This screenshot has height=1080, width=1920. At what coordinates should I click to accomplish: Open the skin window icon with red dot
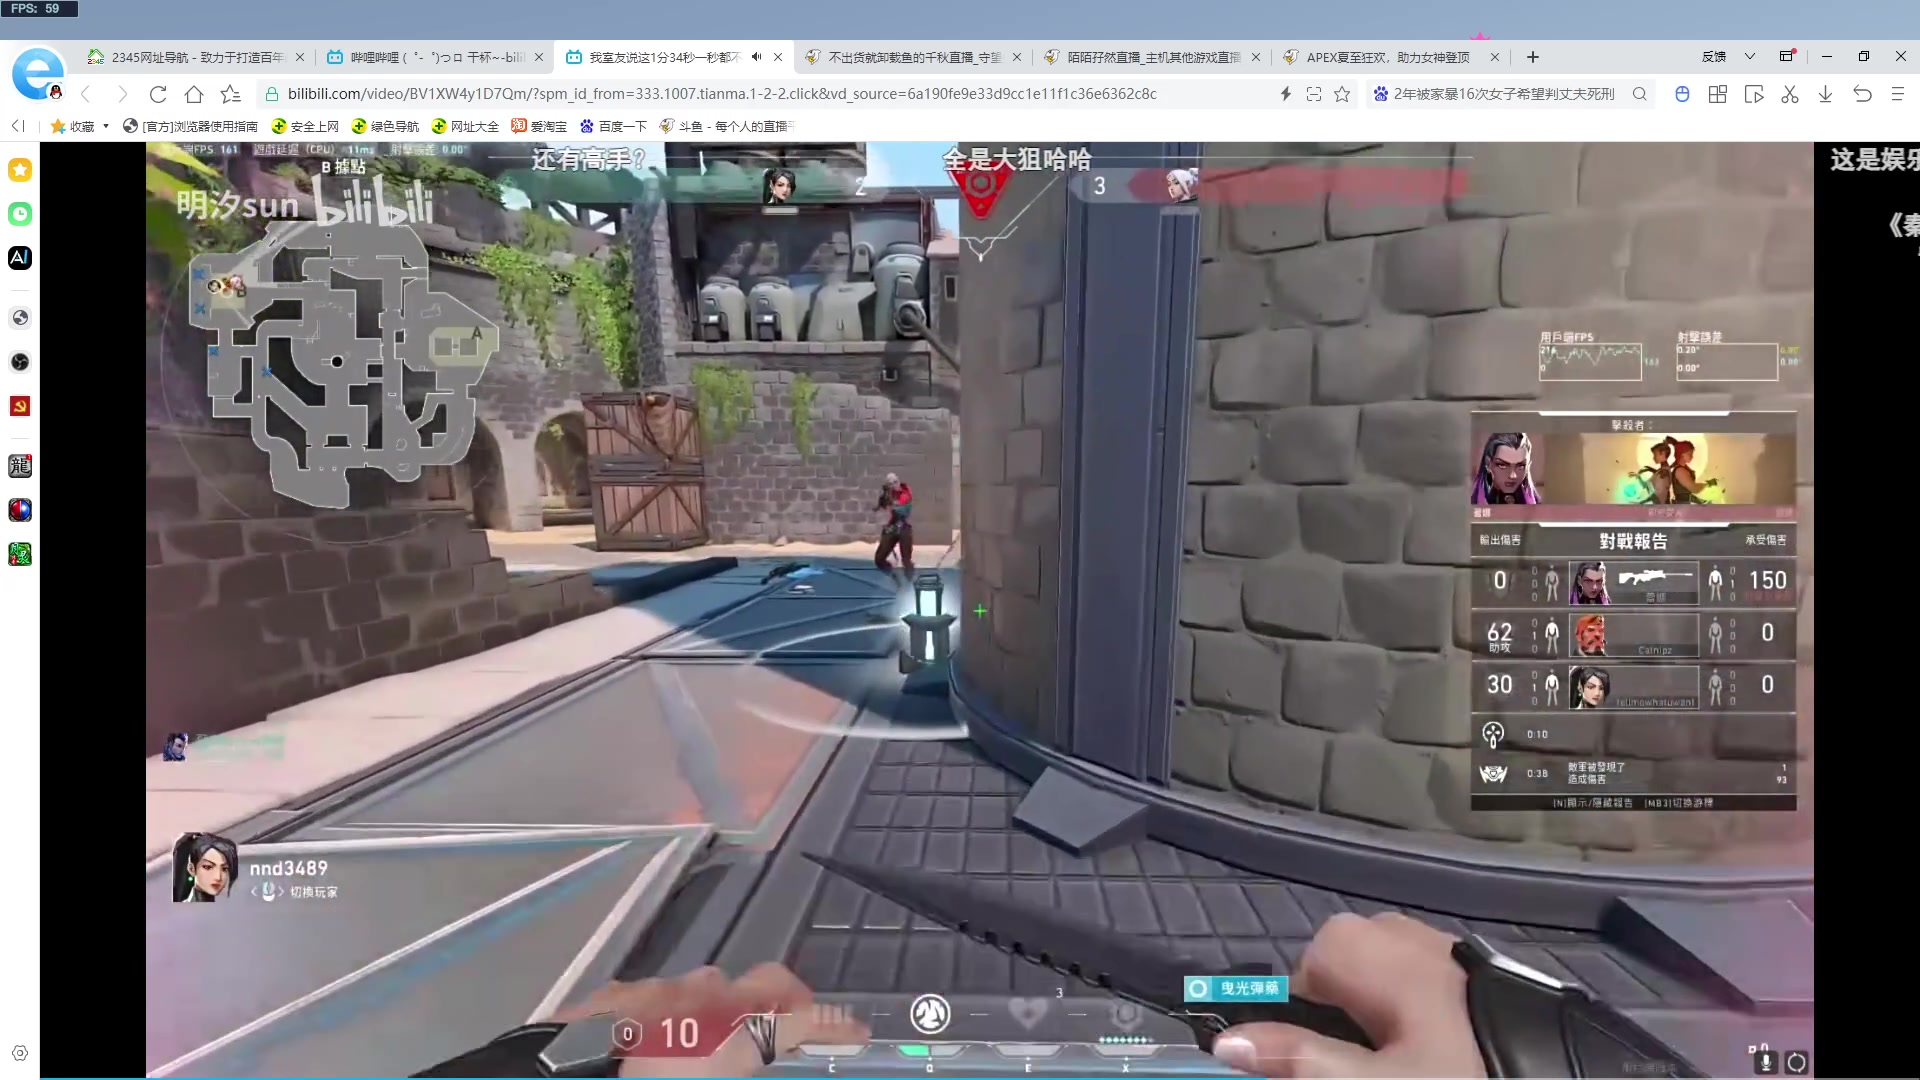(1787, 56)
